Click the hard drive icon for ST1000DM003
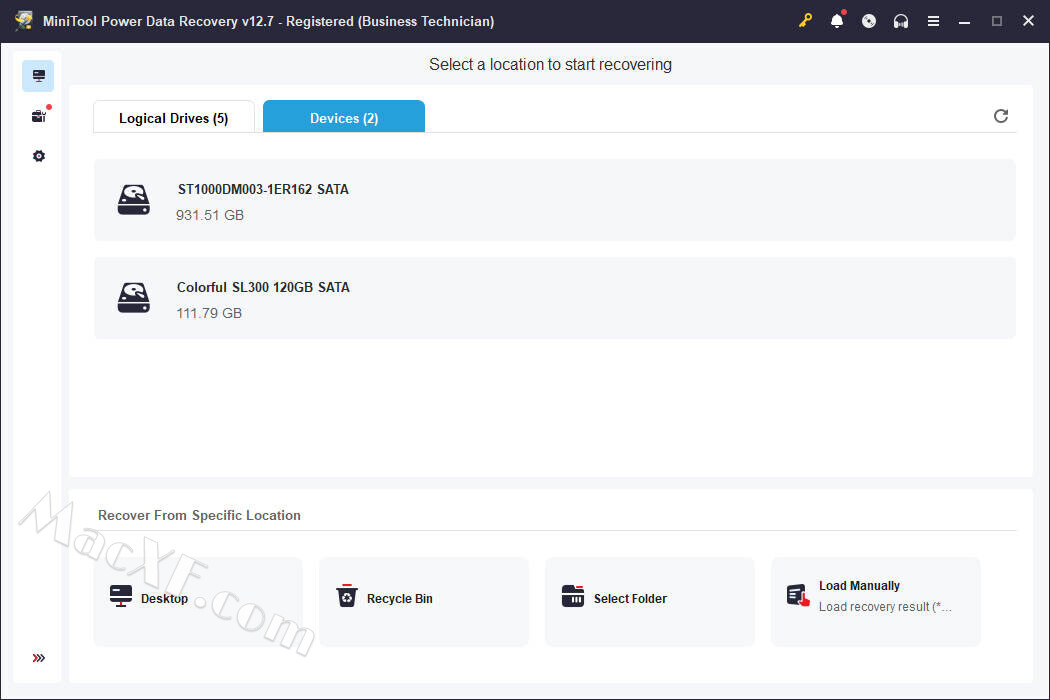This screenshot has height=700, width=1050. click(x=134, y=200)
